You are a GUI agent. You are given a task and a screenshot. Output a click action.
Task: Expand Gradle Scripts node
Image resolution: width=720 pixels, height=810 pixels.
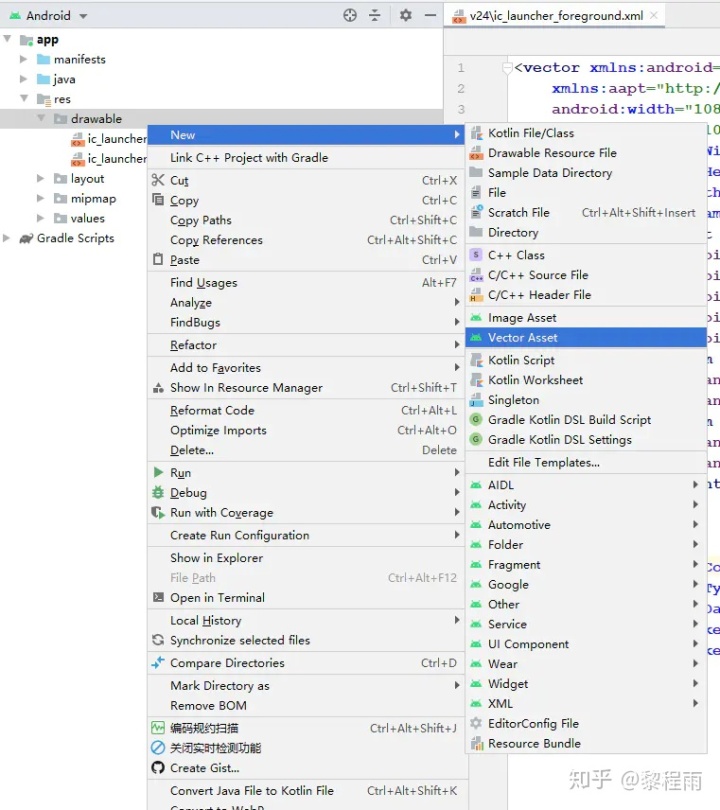point(7,238)
